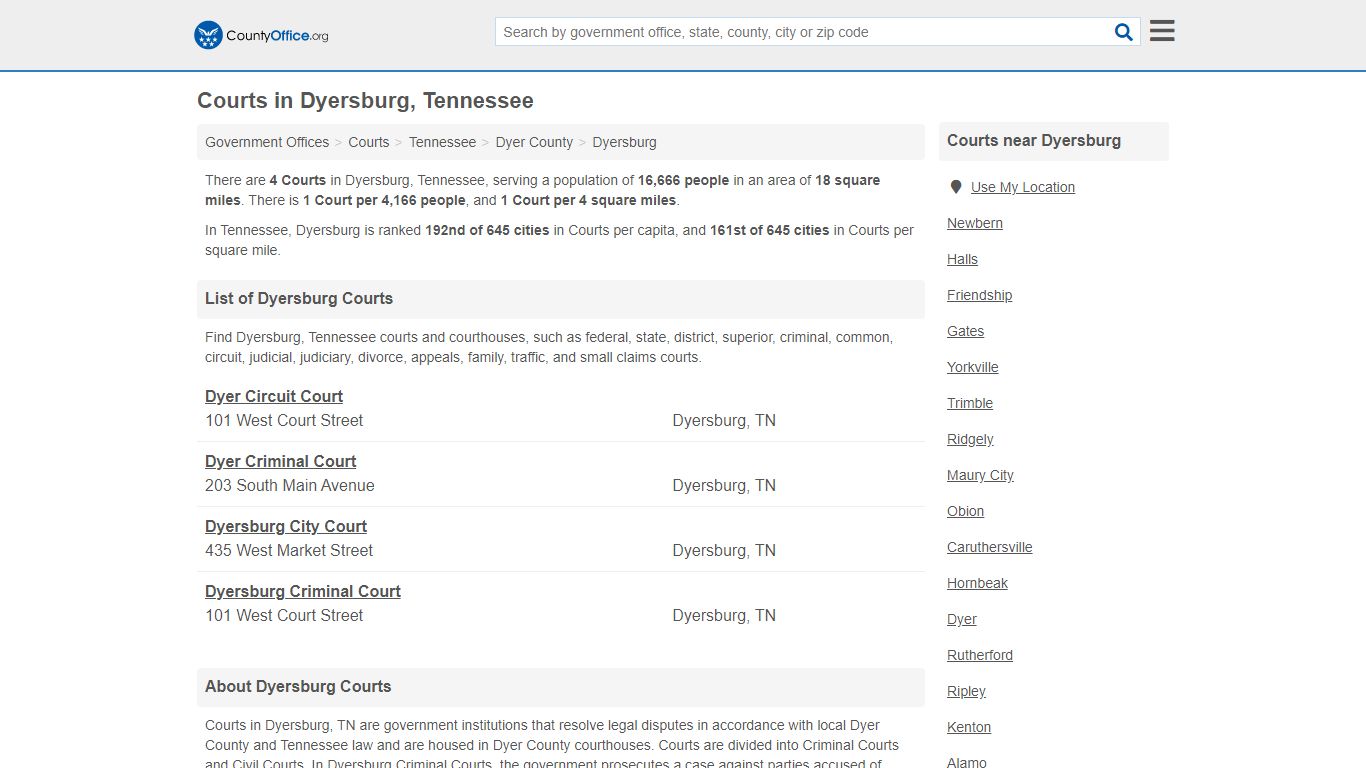View courts near Kenton
This screenshot has height=768, width=1366.
tap(969, 727)
